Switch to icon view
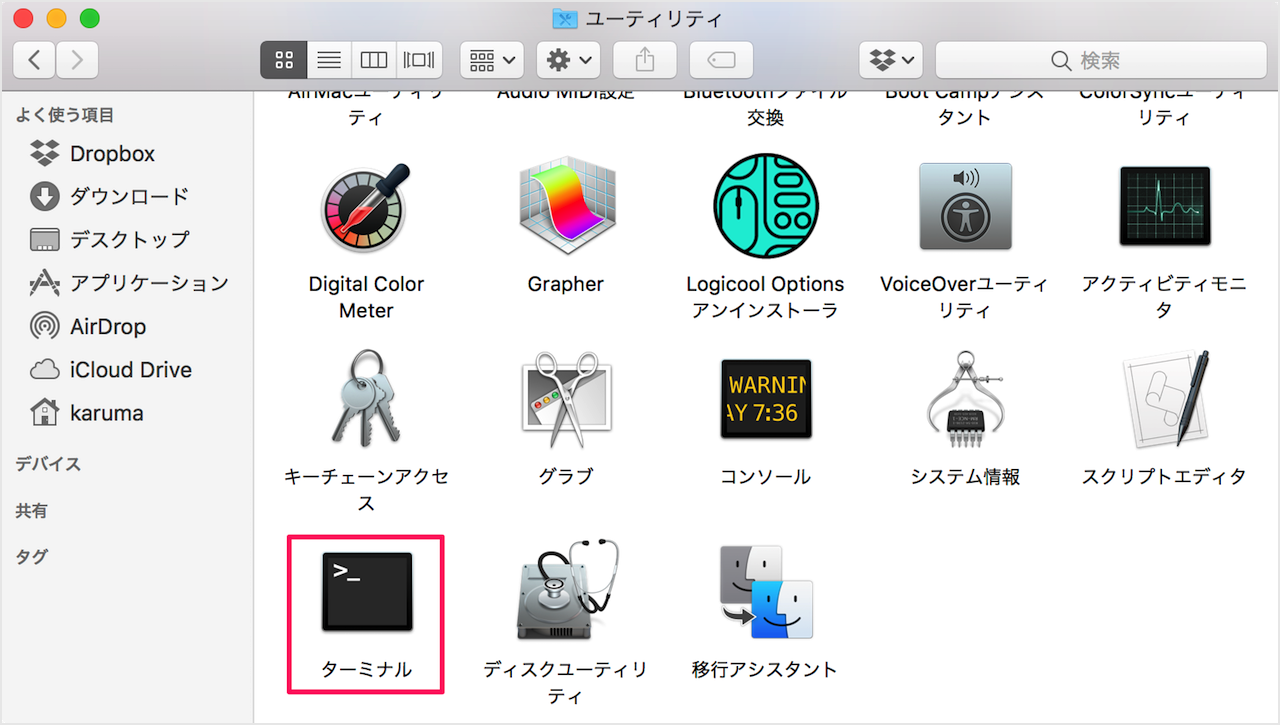The image size is (1280, 725). tap(283, 60)
